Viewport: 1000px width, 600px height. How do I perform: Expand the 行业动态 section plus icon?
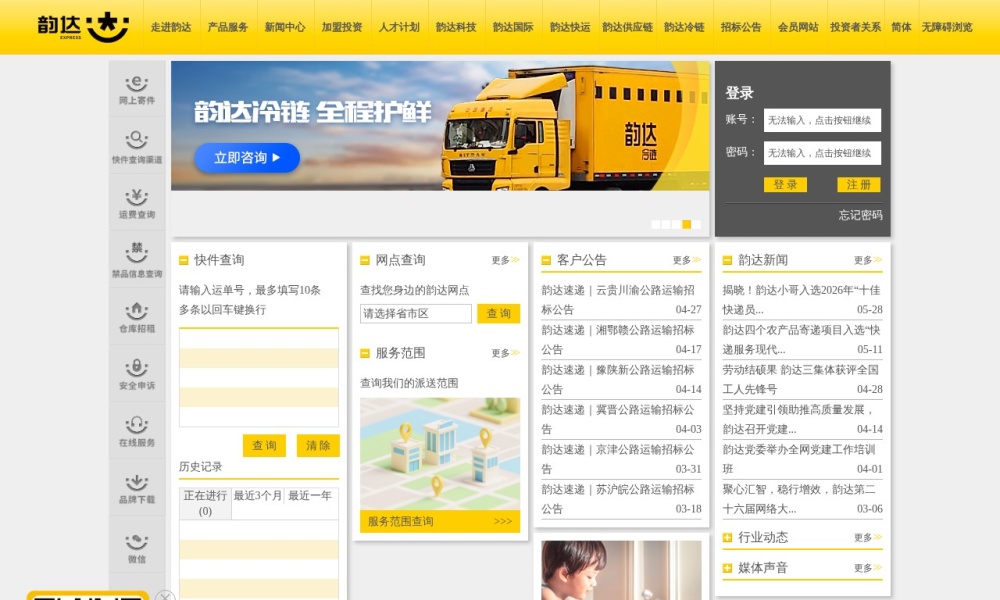[727, 538]
